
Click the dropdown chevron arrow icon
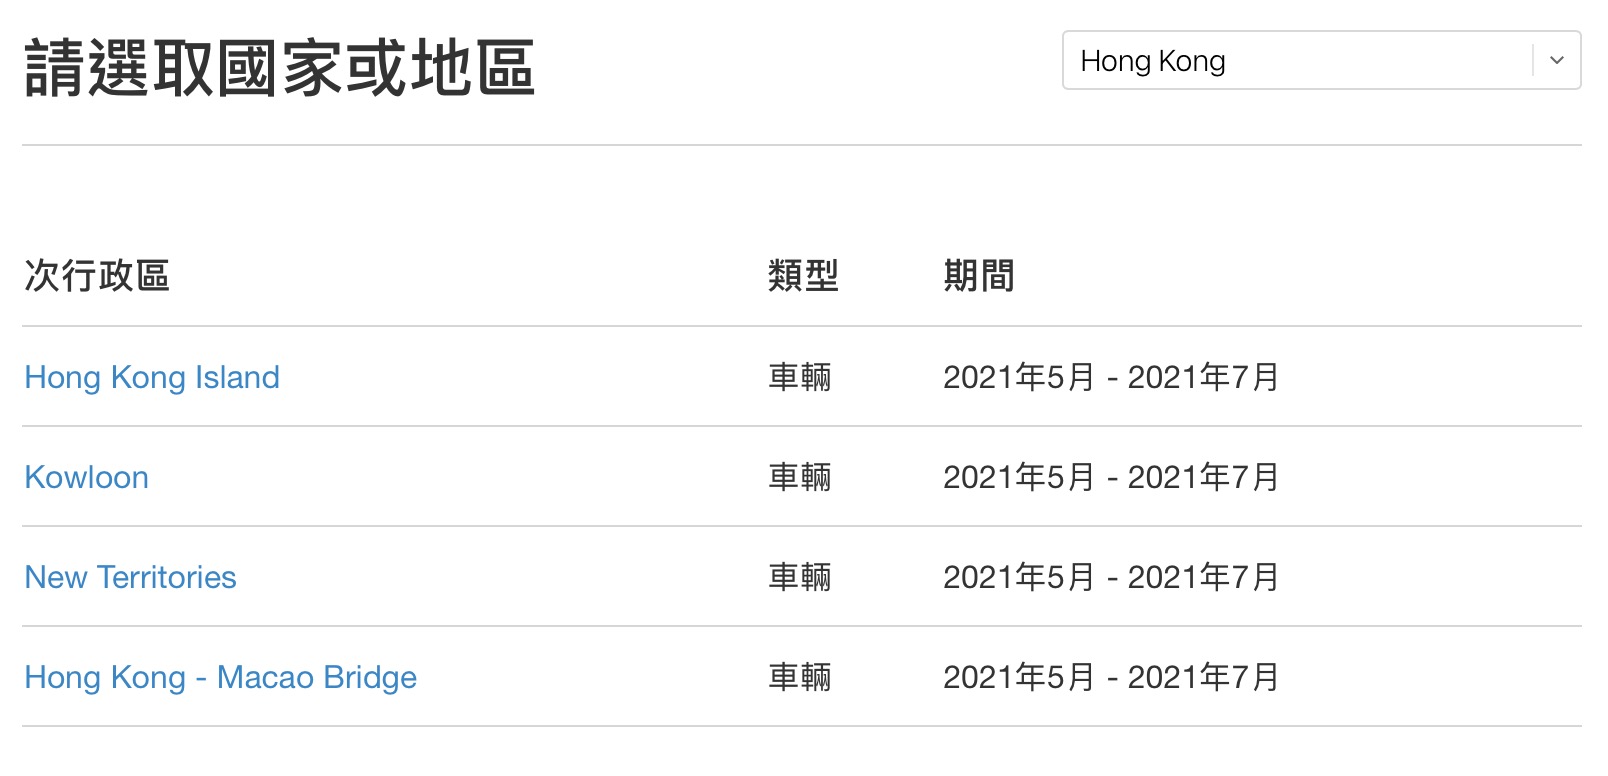tap(1556, 60)
